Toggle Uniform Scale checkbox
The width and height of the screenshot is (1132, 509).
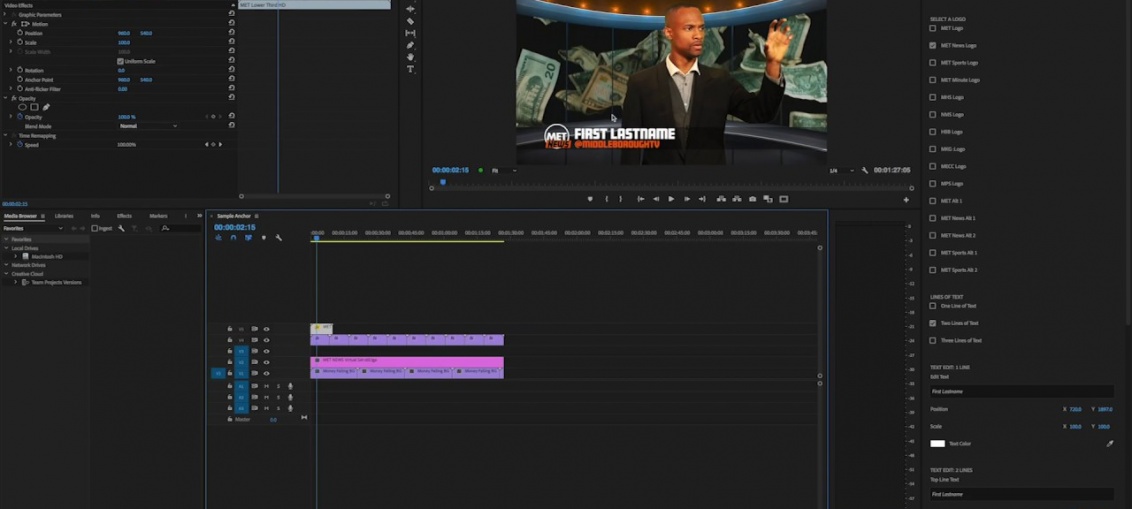(x=120, y=61)
